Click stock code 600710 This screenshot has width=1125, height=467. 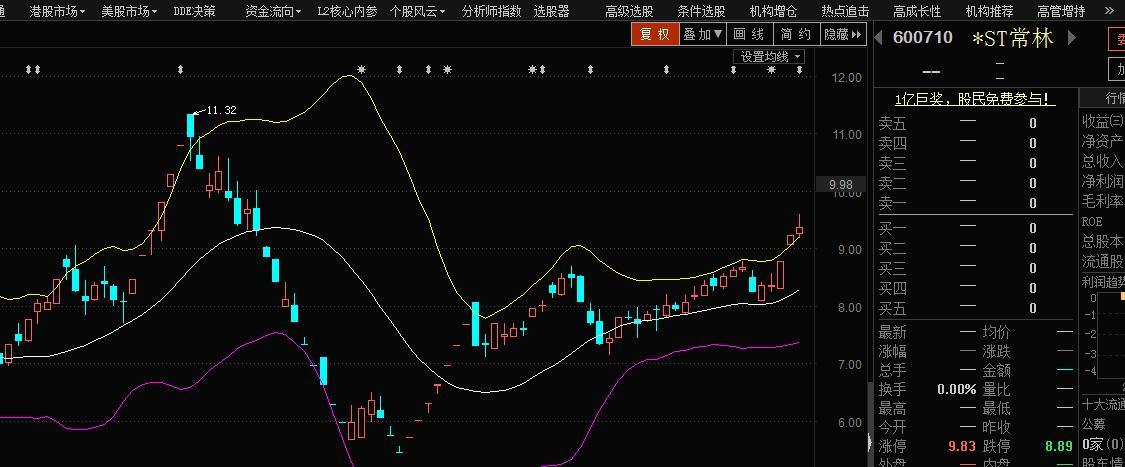coord(923,38)
